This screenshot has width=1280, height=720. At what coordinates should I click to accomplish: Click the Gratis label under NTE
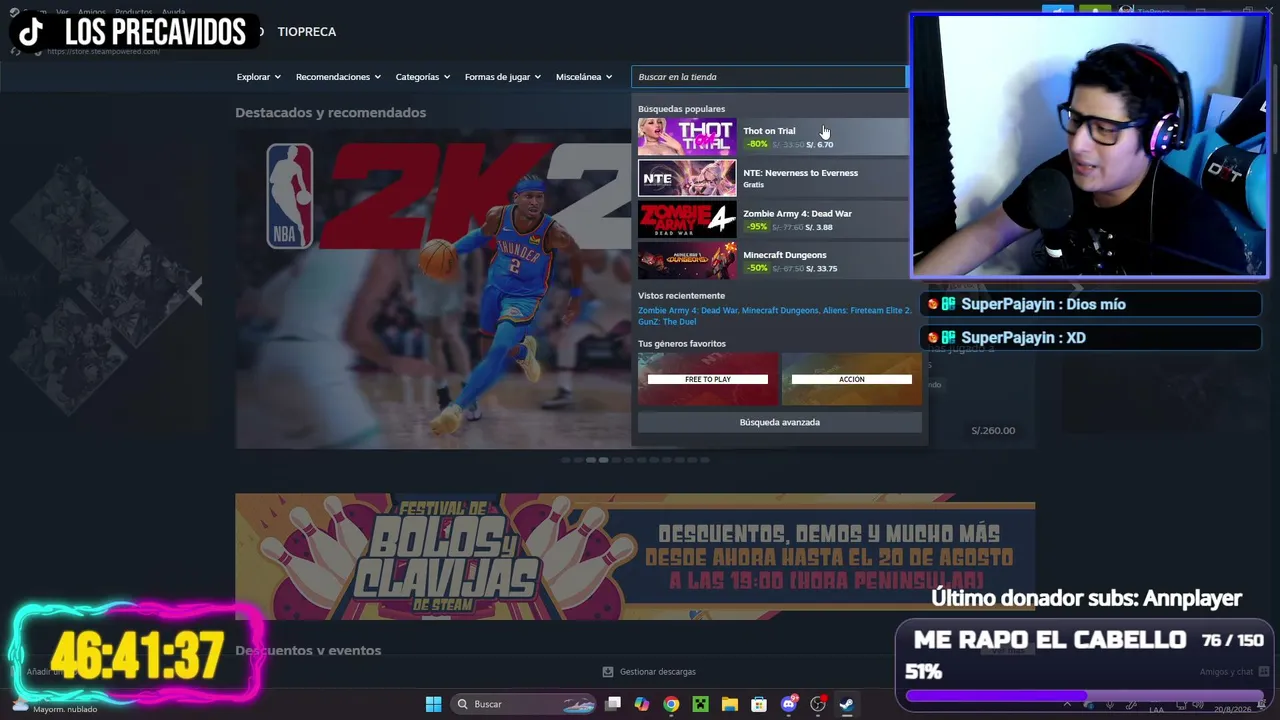click(x=753, y=185)
